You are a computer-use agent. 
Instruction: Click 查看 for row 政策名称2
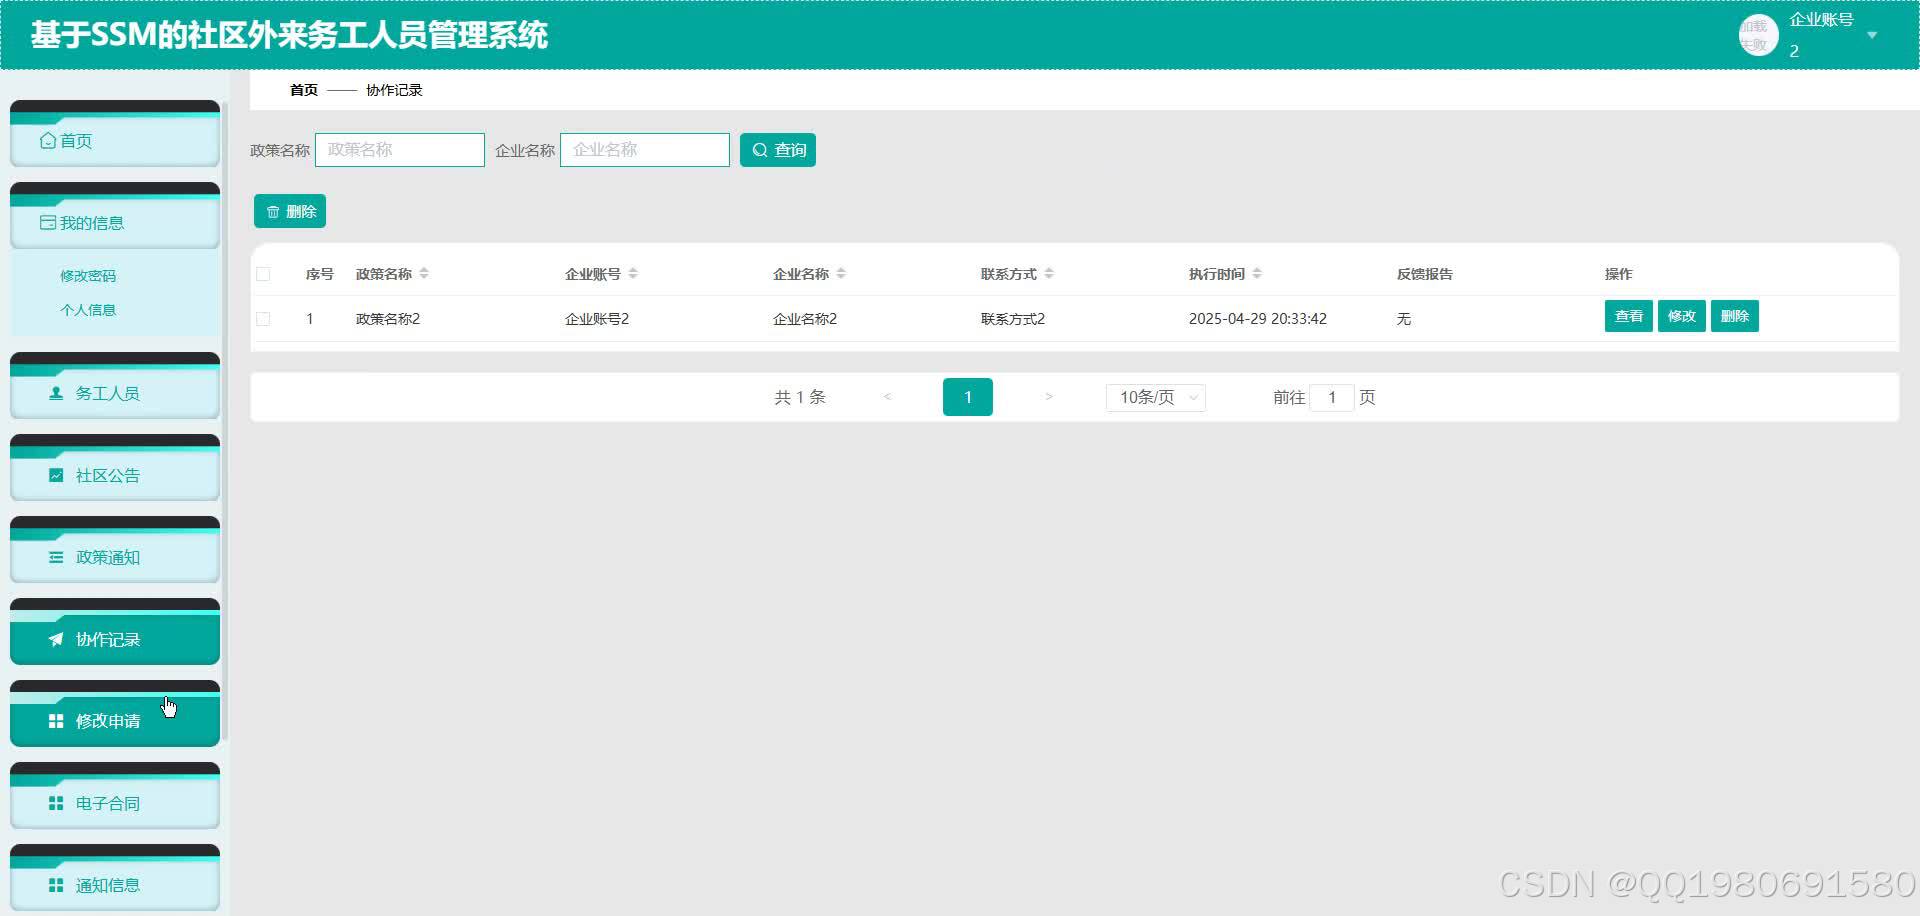click(x=1628, y=316)
